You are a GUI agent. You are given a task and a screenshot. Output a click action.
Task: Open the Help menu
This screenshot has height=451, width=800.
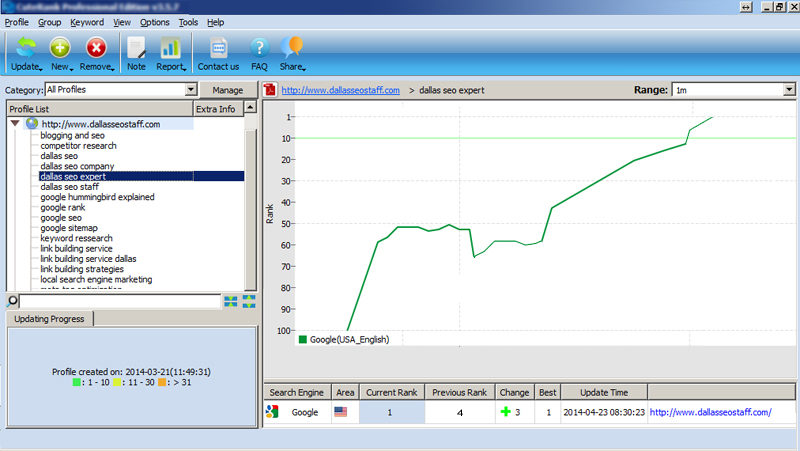pos(215,22)
